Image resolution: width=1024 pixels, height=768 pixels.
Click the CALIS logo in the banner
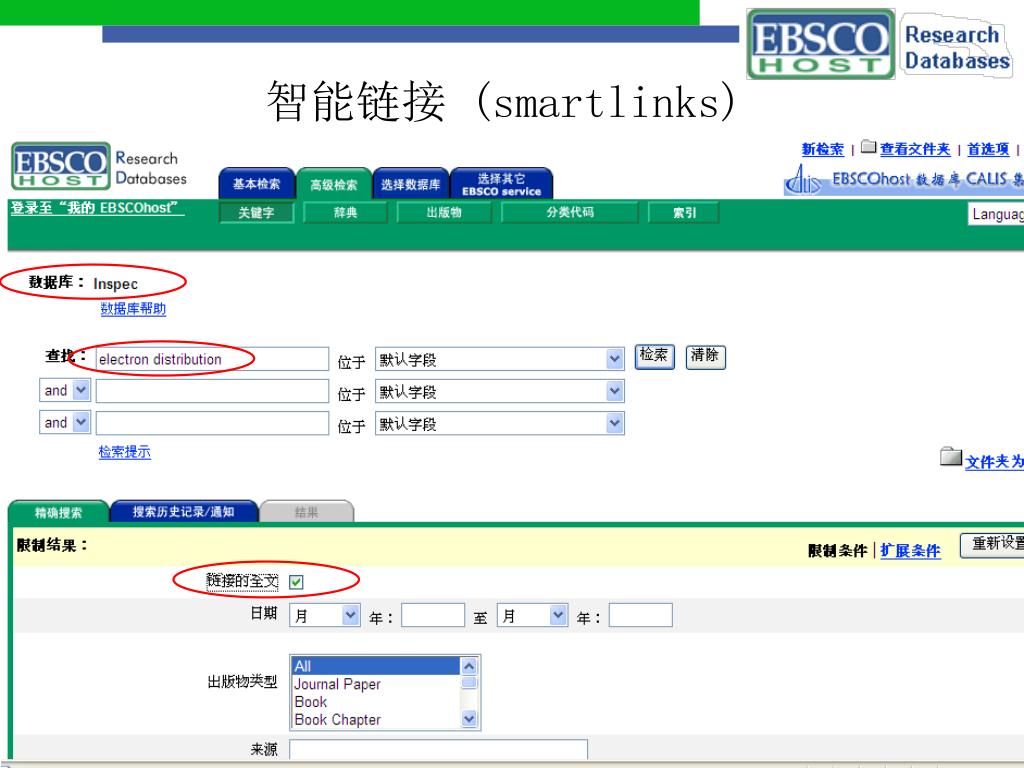(803, 180)
